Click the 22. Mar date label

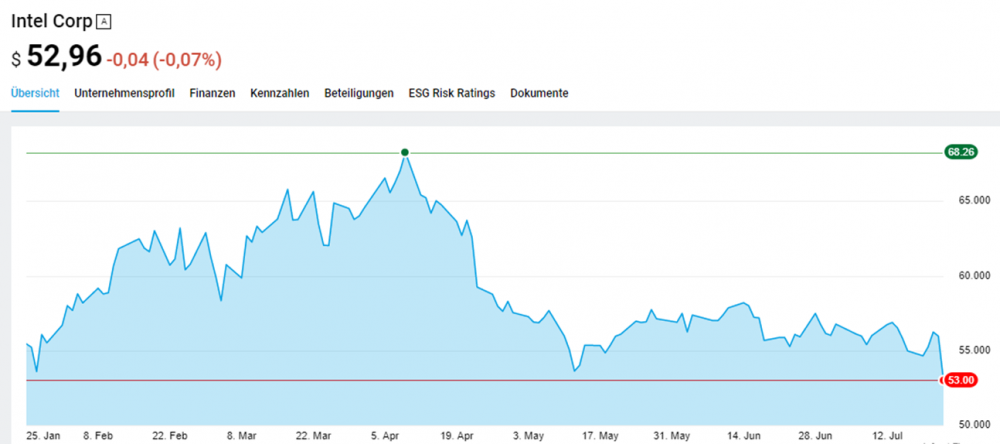pyautogui.click(x=313, y=437)
